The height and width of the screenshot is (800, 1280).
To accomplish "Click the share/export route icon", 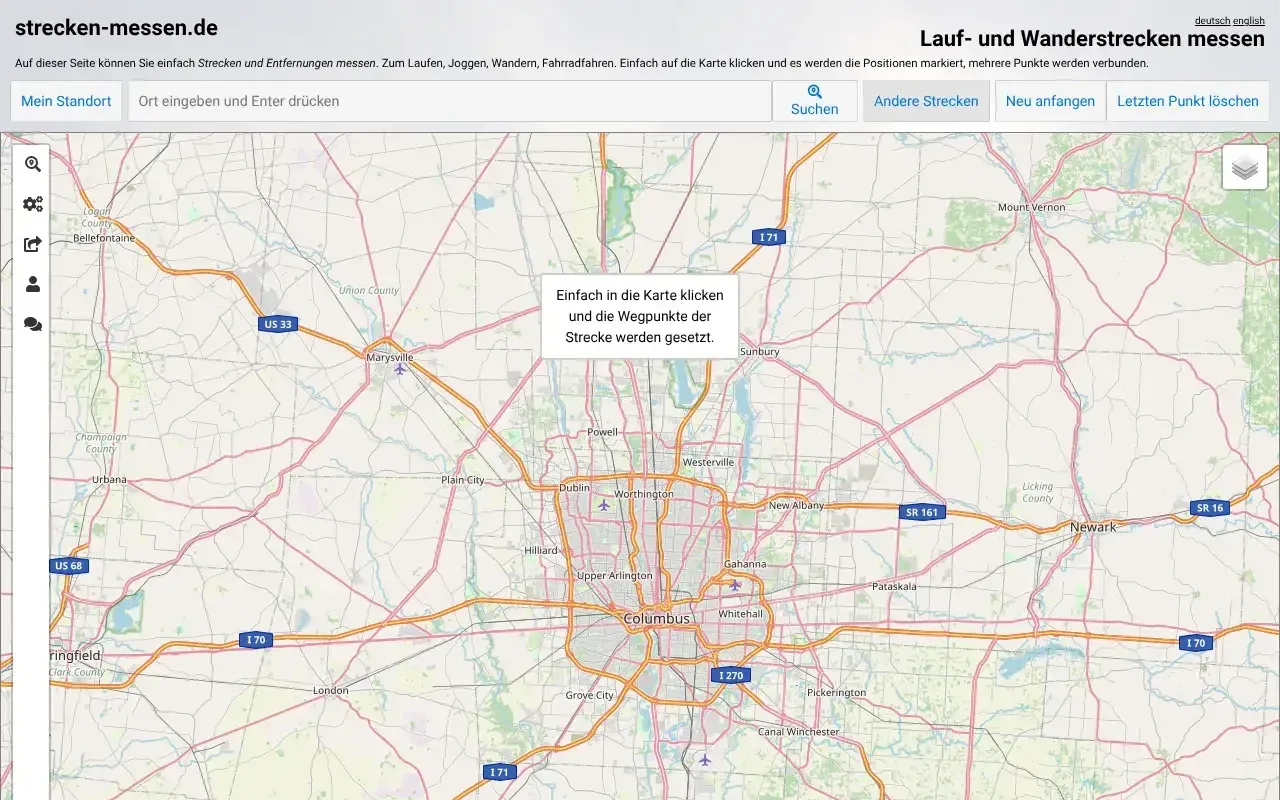I will tap(33, 244).
